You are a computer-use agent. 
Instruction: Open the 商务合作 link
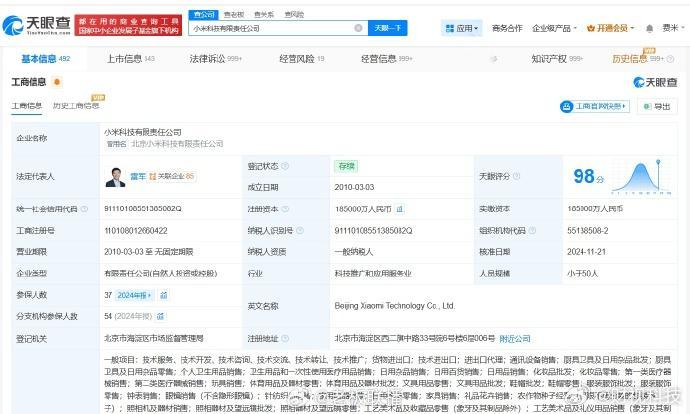pyautogui.click(x=507, y=29)
